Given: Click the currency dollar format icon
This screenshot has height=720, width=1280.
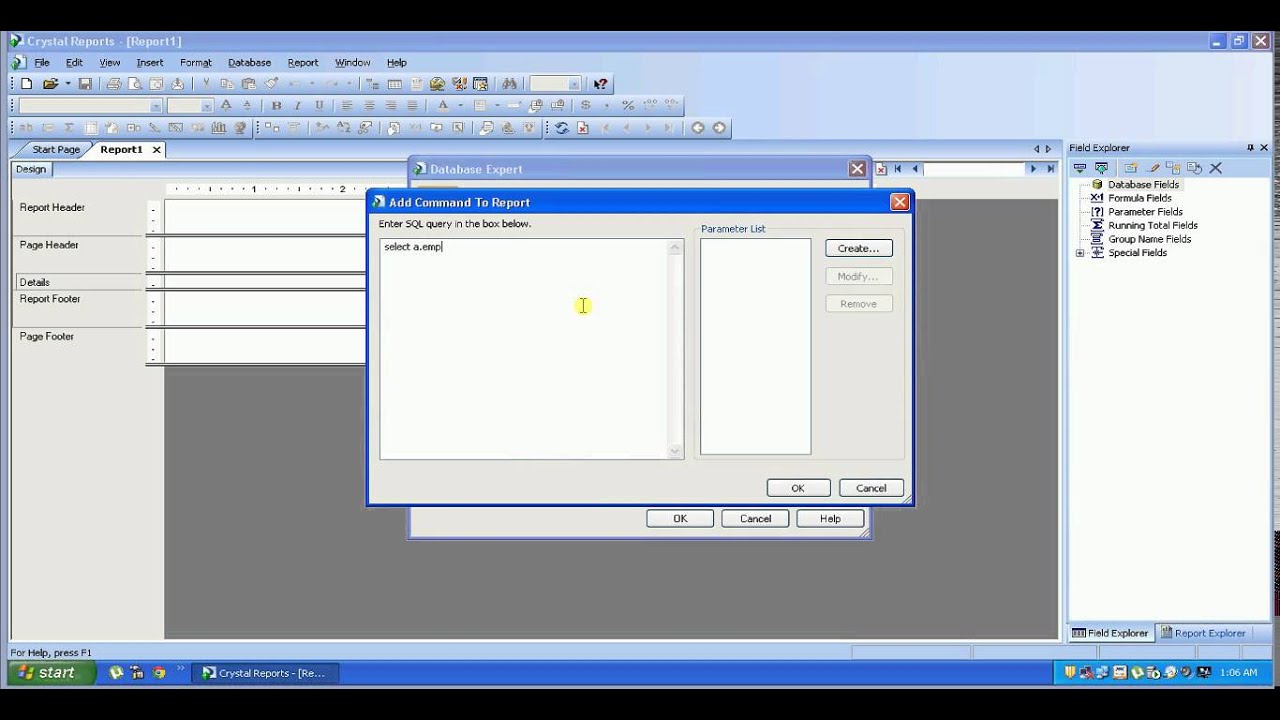Looking at the screenshot, I should [585, 105].
